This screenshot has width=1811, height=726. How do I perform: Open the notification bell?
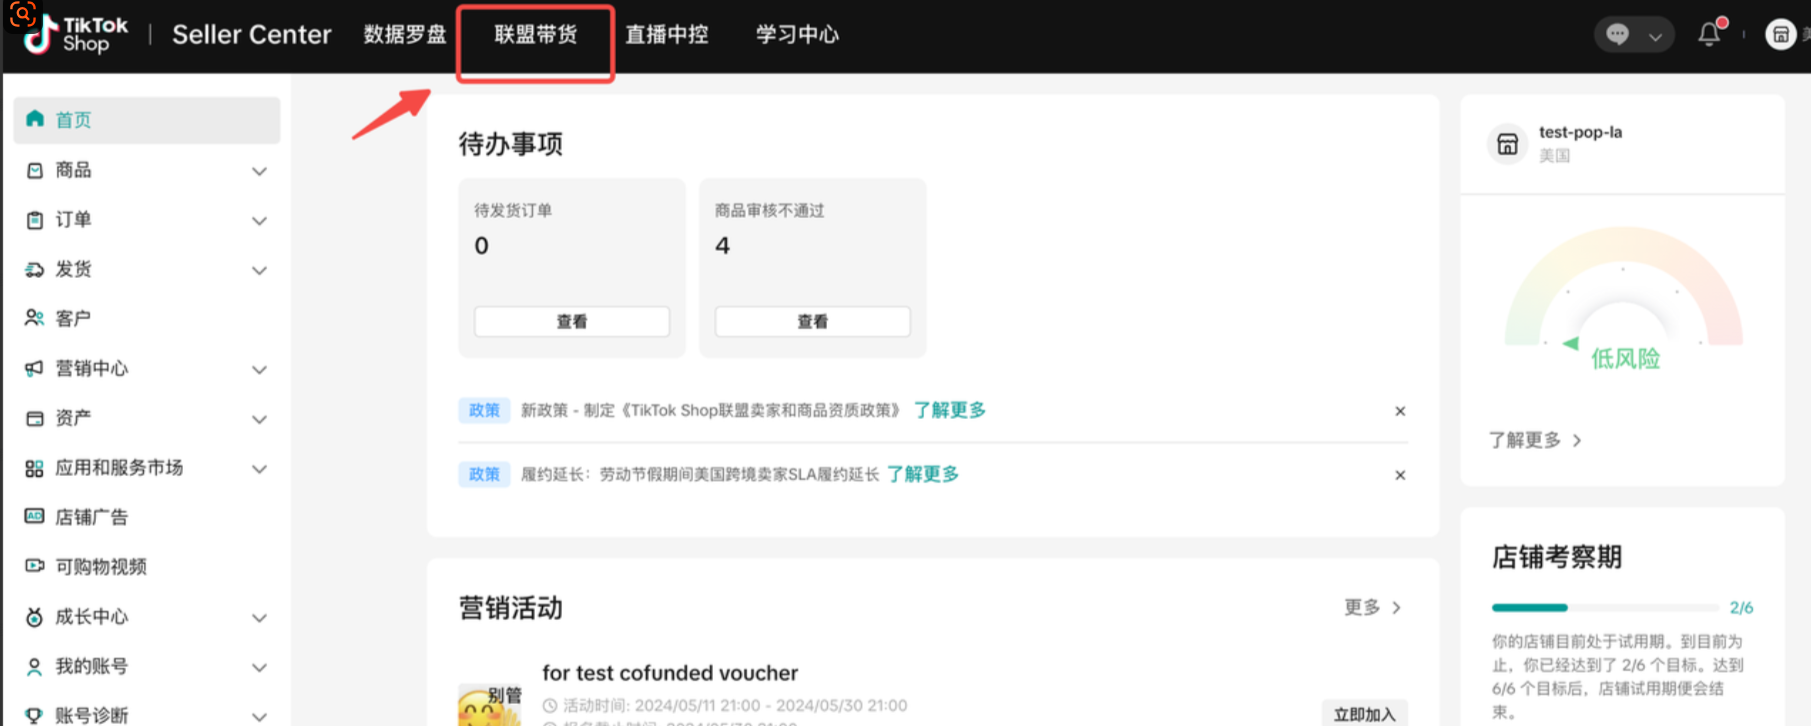click(1710, 34)
